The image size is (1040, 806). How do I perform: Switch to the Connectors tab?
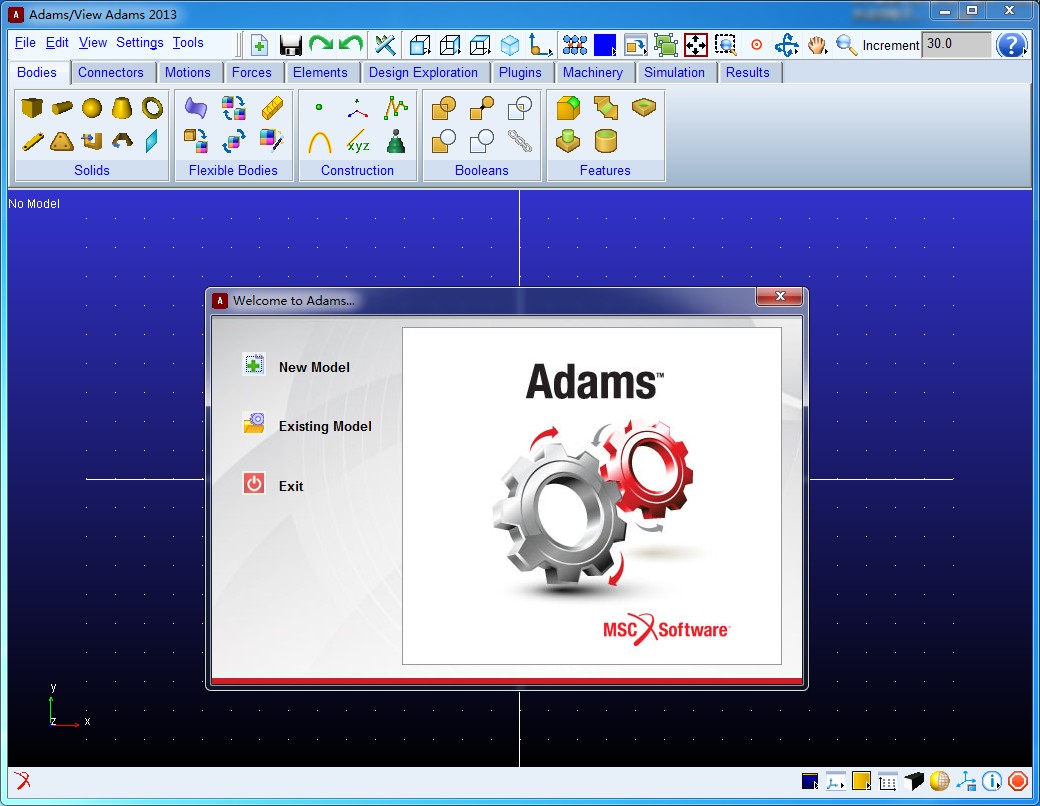110,72
